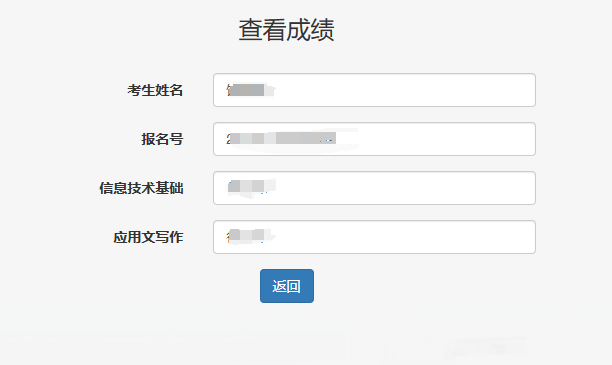
Task: Select the 信息技术基础 score field
Action: [374, 188]
